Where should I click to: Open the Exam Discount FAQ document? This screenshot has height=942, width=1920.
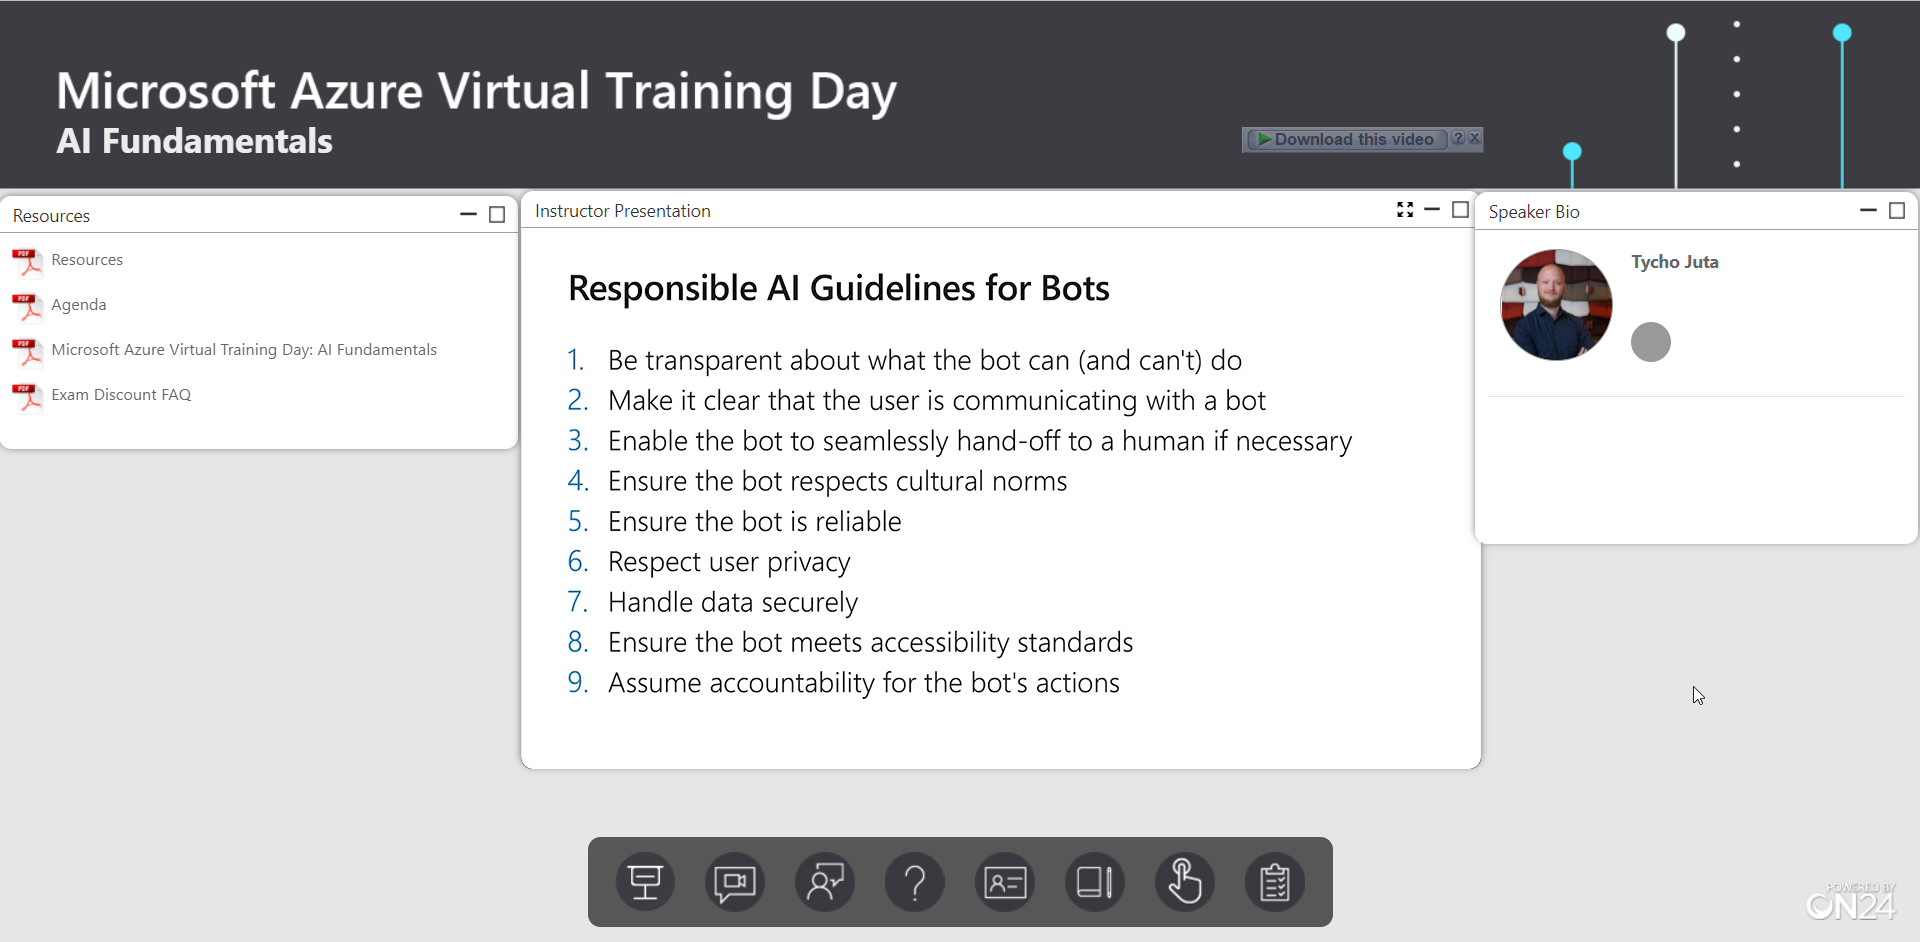point(121,394)
